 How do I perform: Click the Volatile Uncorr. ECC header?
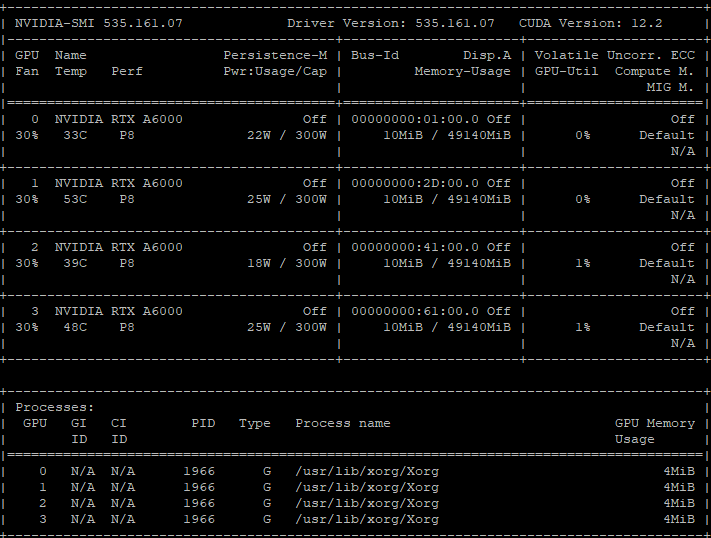pyautogui.click(x=614, y=55)
